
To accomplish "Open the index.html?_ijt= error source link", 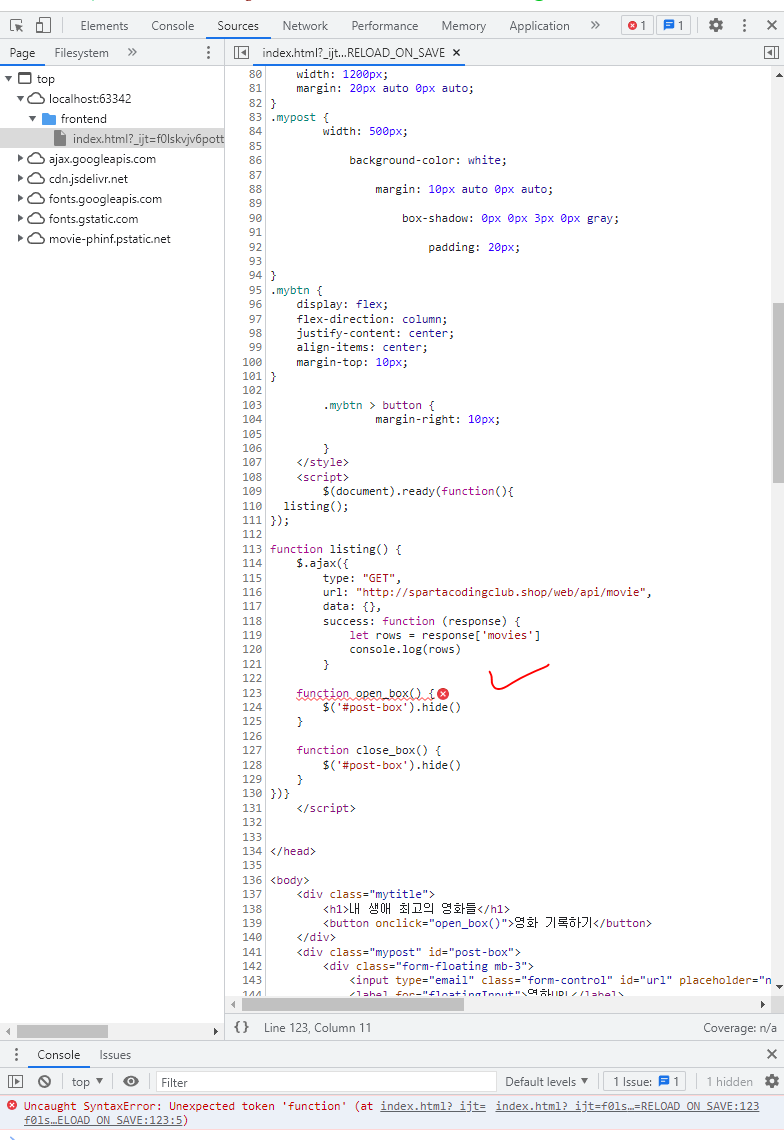I will [433, 1106].
